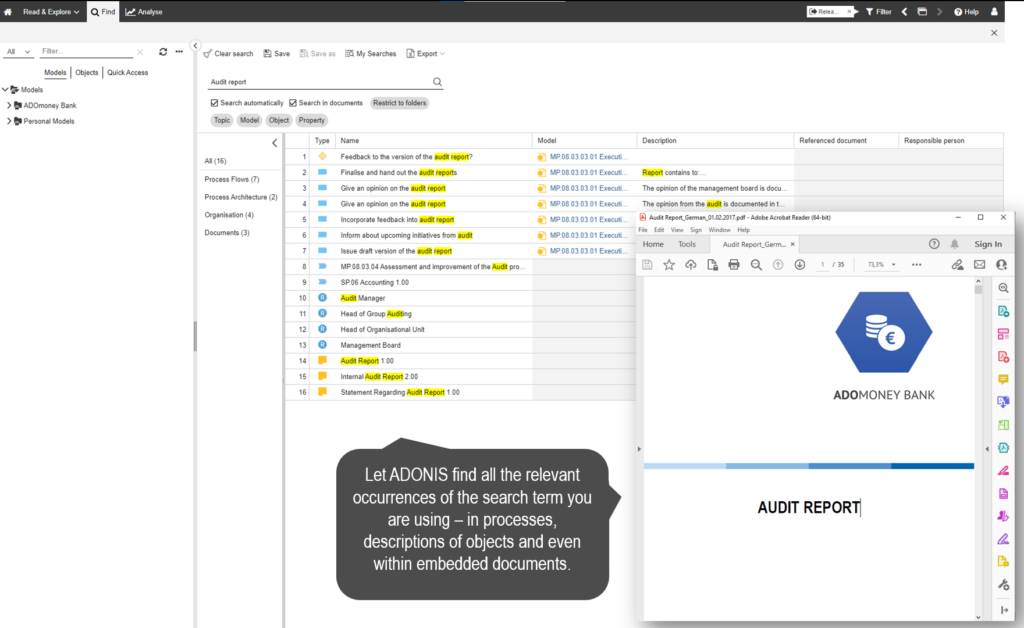Toggle the Restrict to folders filter

[399, 102]
